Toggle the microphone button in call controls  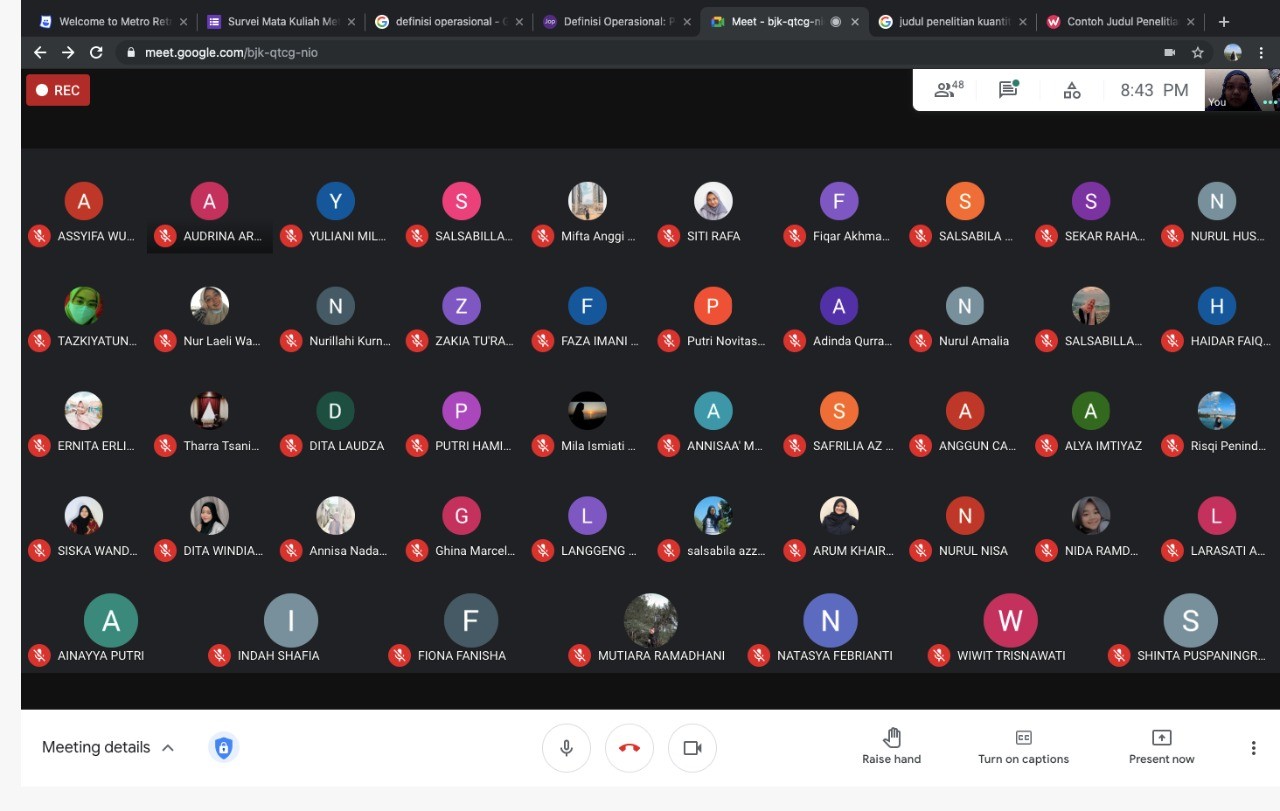(x=566, y=748)
